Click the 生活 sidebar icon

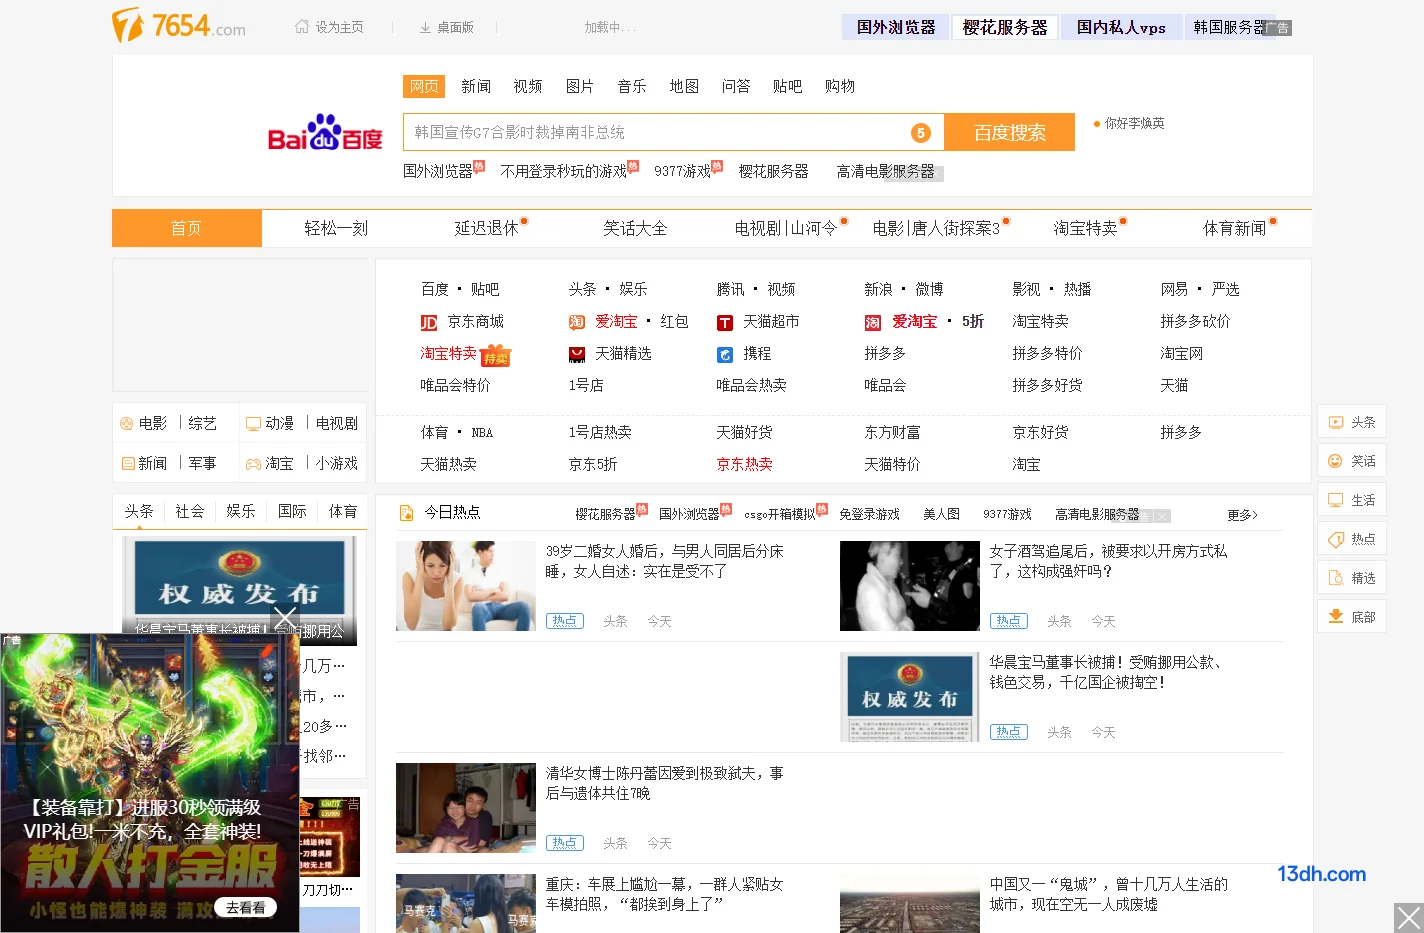[1335, 500]
